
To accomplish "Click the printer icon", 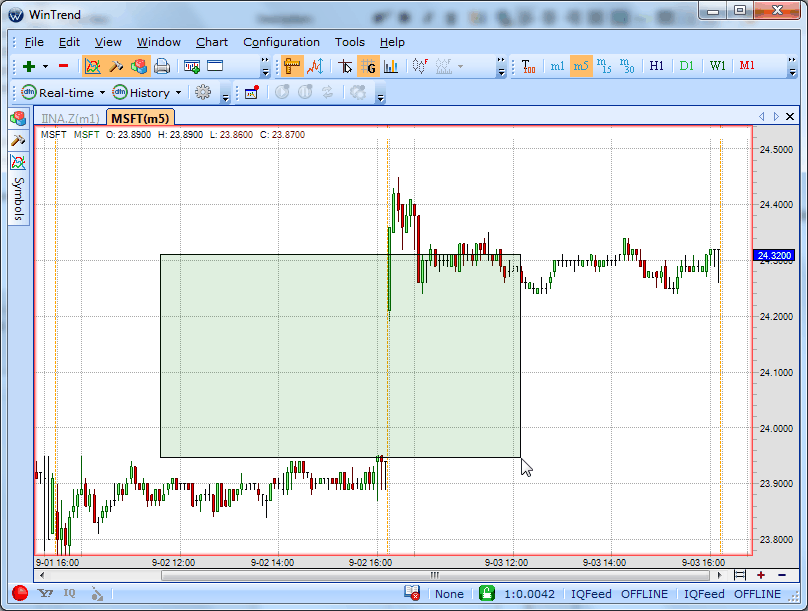I will pyautogui.click(x=162, y=66).
